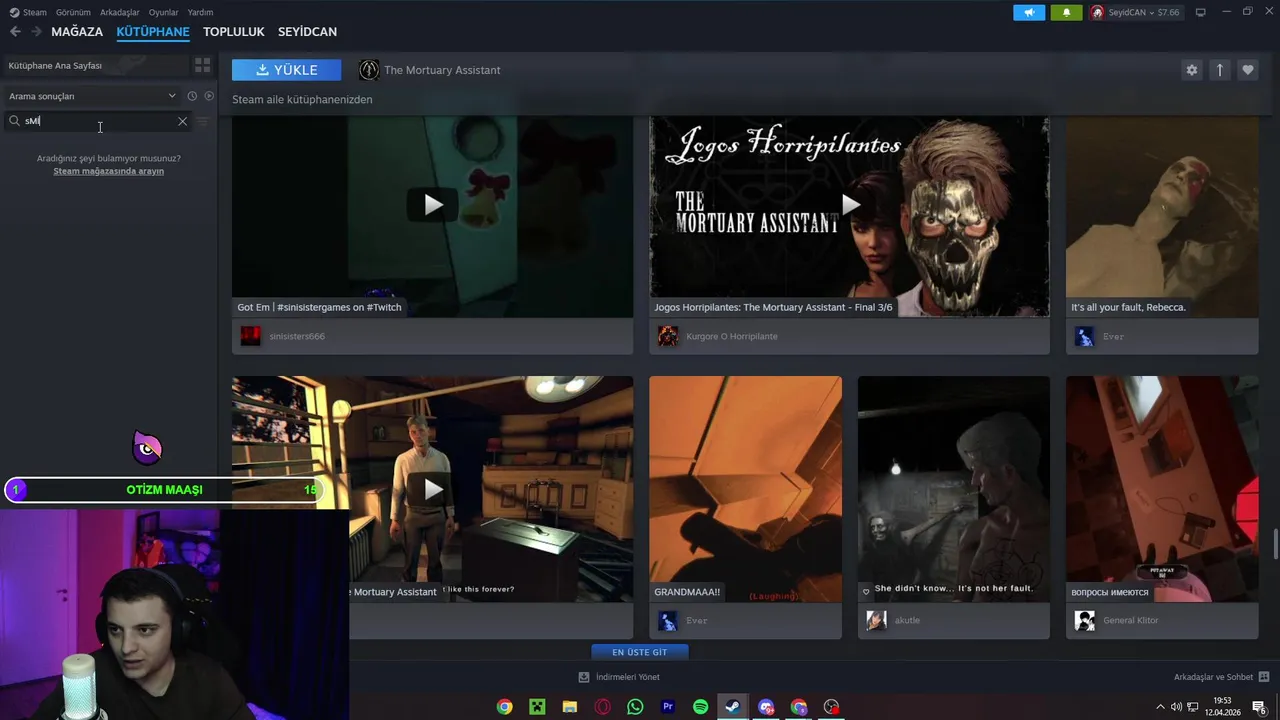Open the She didn't know screenshot

[954, 489]
